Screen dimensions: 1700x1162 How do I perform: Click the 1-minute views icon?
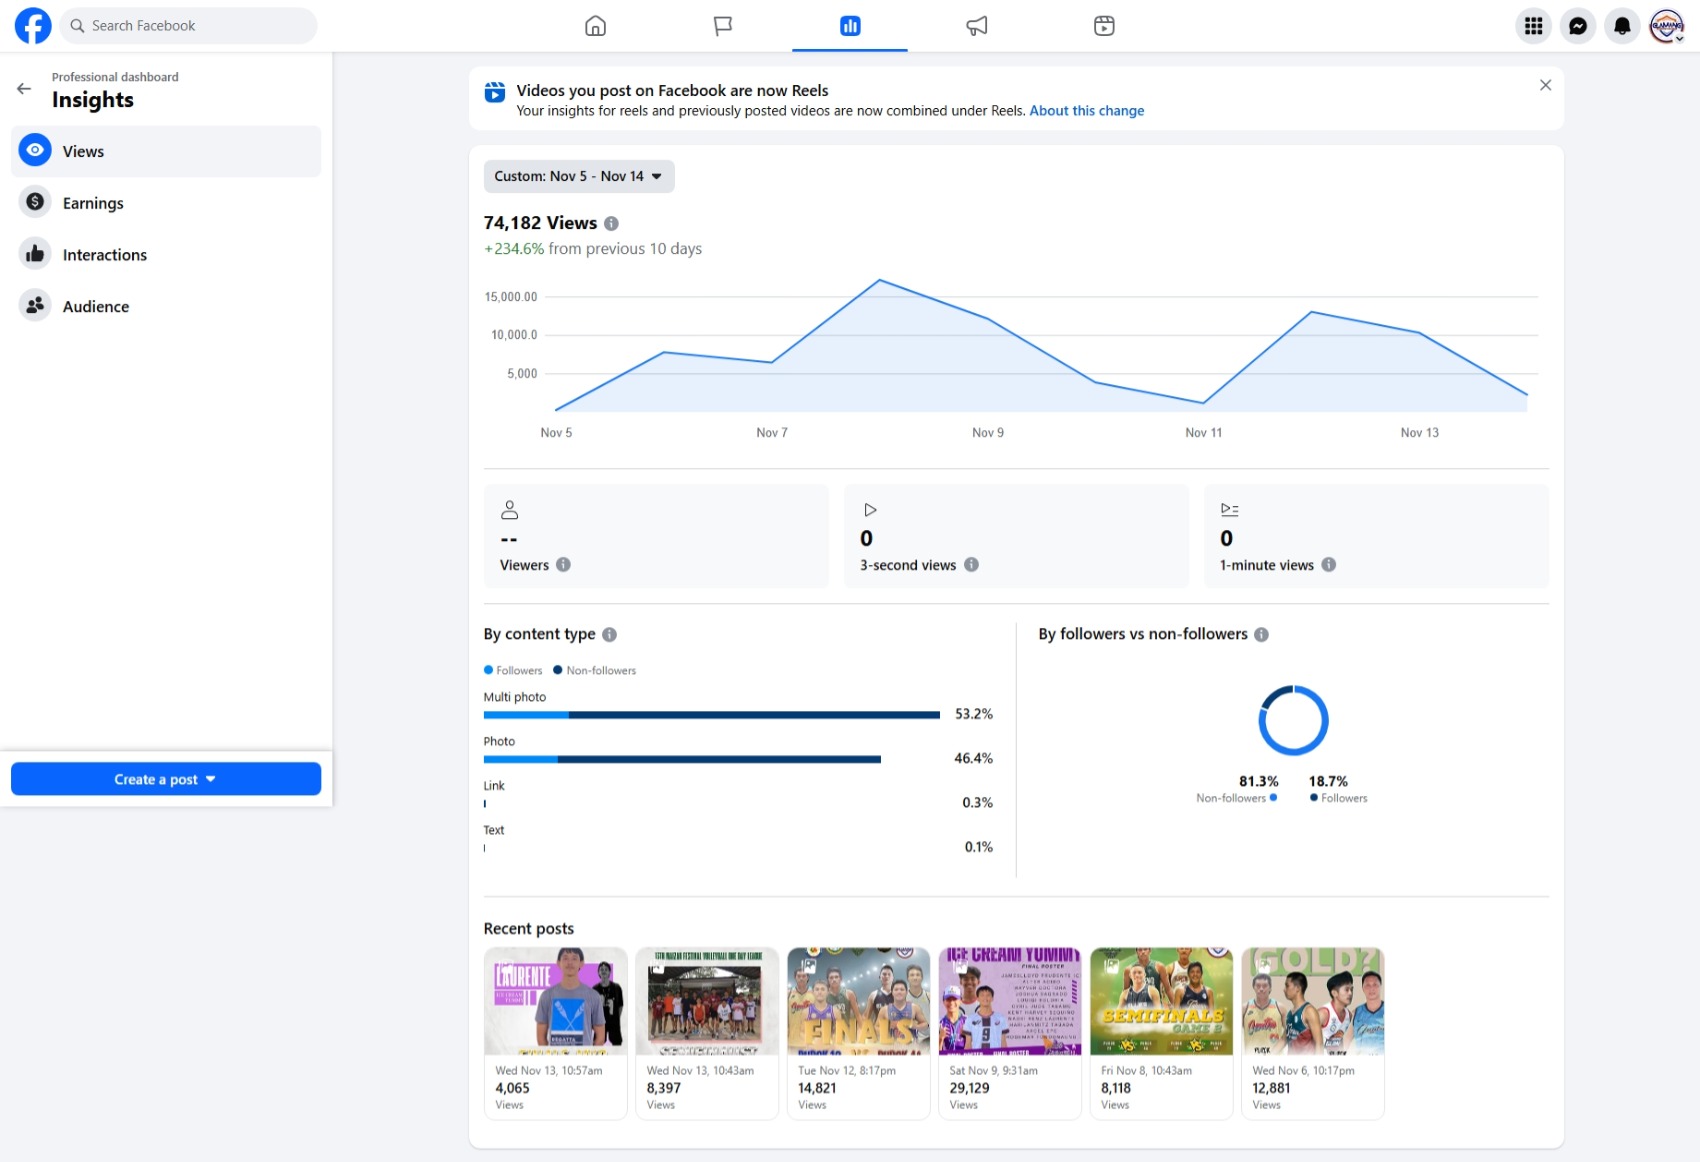click(1229, 510)
